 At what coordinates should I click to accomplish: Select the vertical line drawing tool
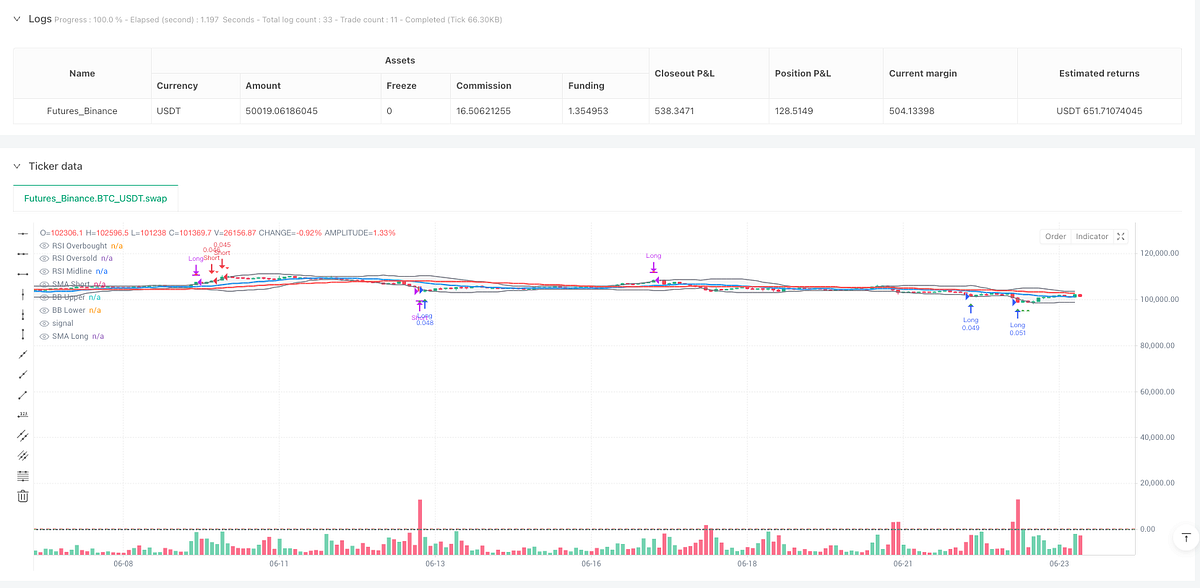(22, 295)
